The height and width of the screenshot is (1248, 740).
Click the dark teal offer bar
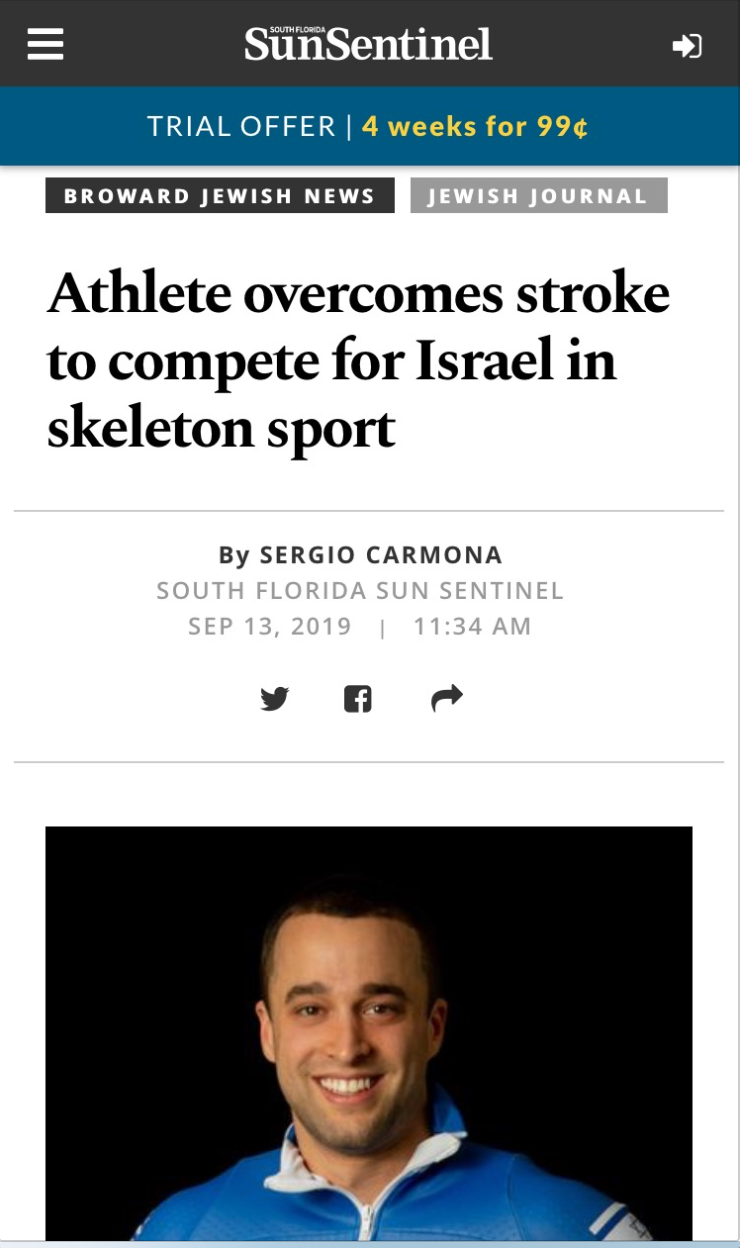(370, 126)
